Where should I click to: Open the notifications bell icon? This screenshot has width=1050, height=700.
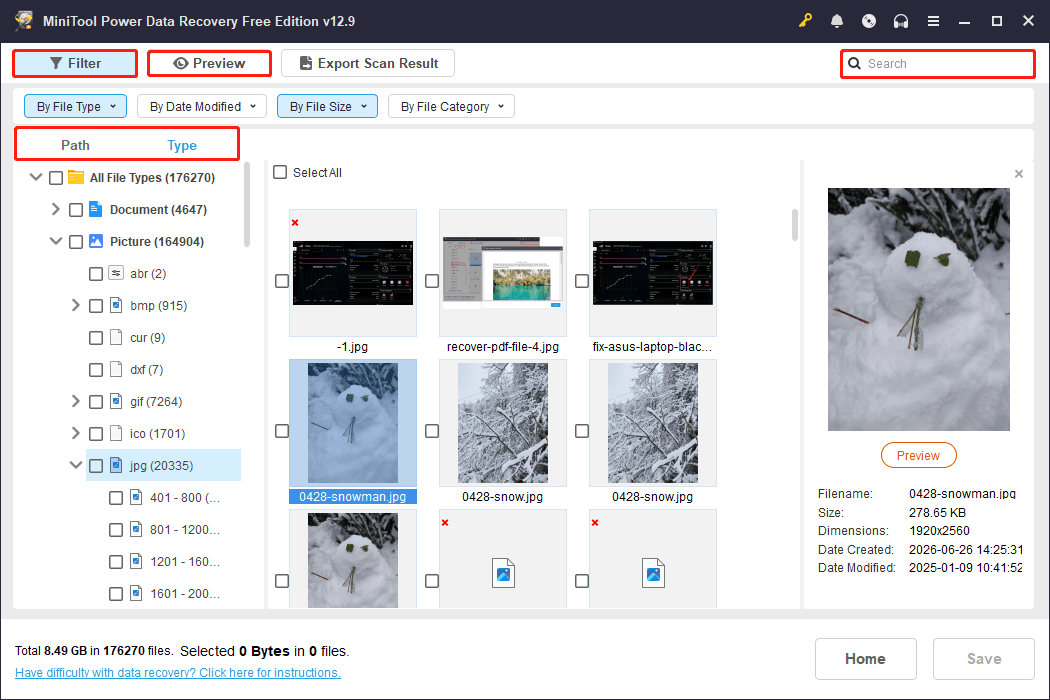pos(836,21)
